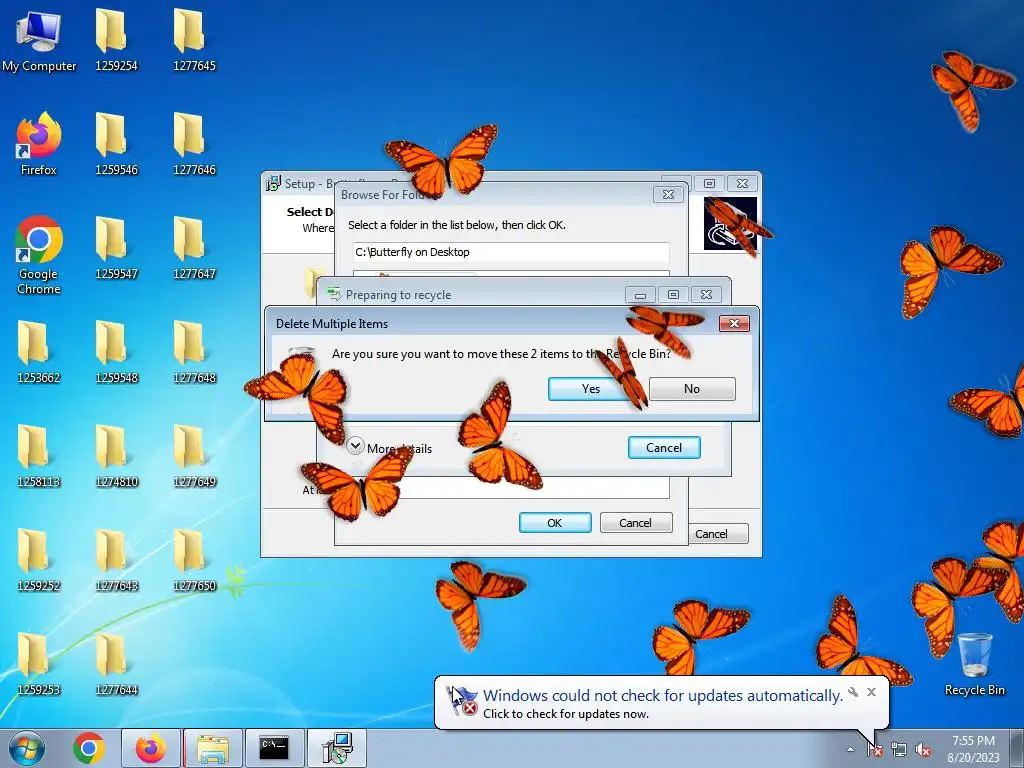
Task: Open the Recycle Bin on desktop
Action: (974, 664)
